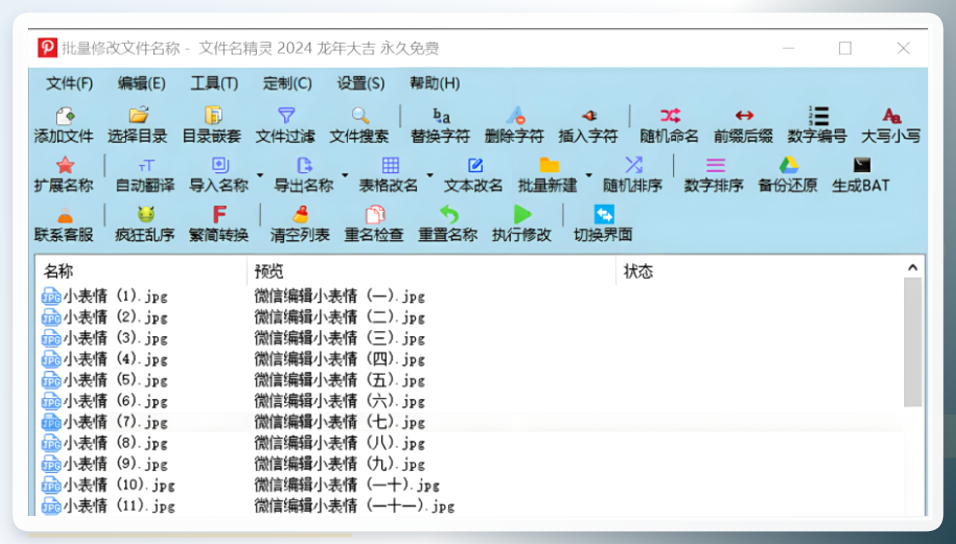
Task: Click preview 微信编辑小表情 (一).jpg
Action: 340,296
